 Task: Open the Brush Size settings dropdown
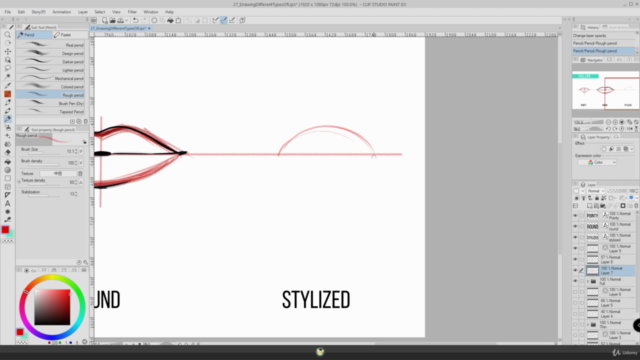(x=81, y=151)
